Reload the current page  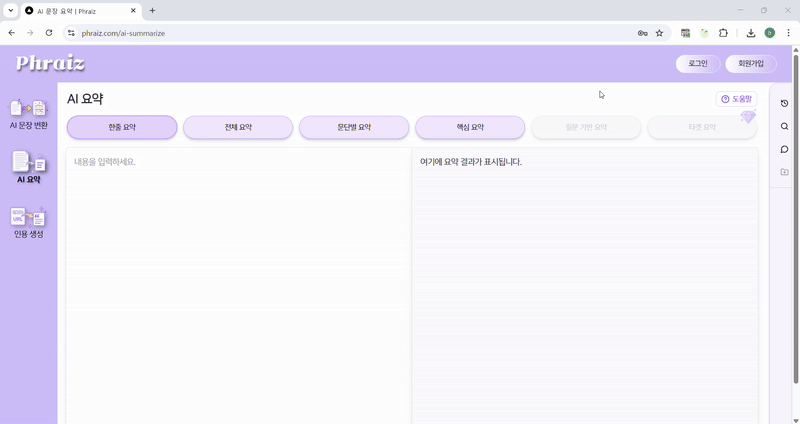point(49,33)
